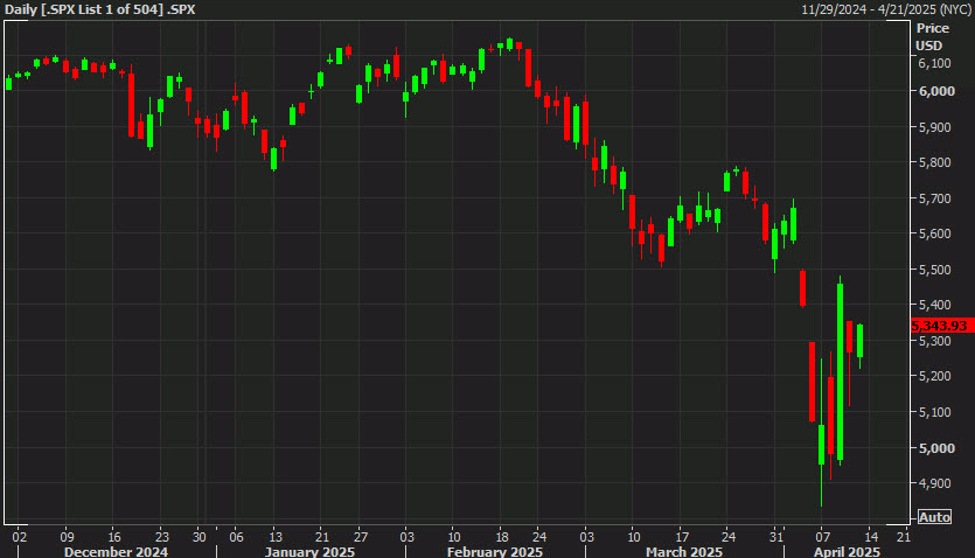Open the date range 11/29/2024 - 4/21/2025 selector
Screen dimensions: 975x558
point(885,9)
